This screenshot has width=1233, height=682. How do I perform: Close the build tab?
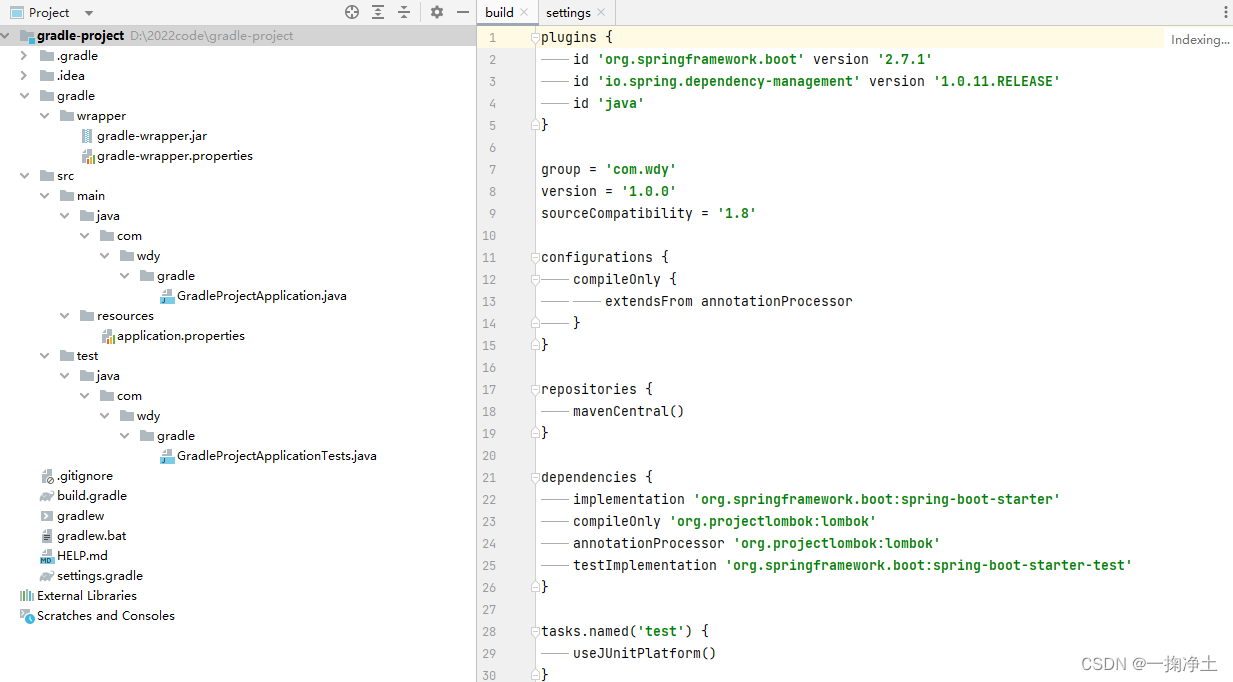pyautogui.click(x=524, y=13)
